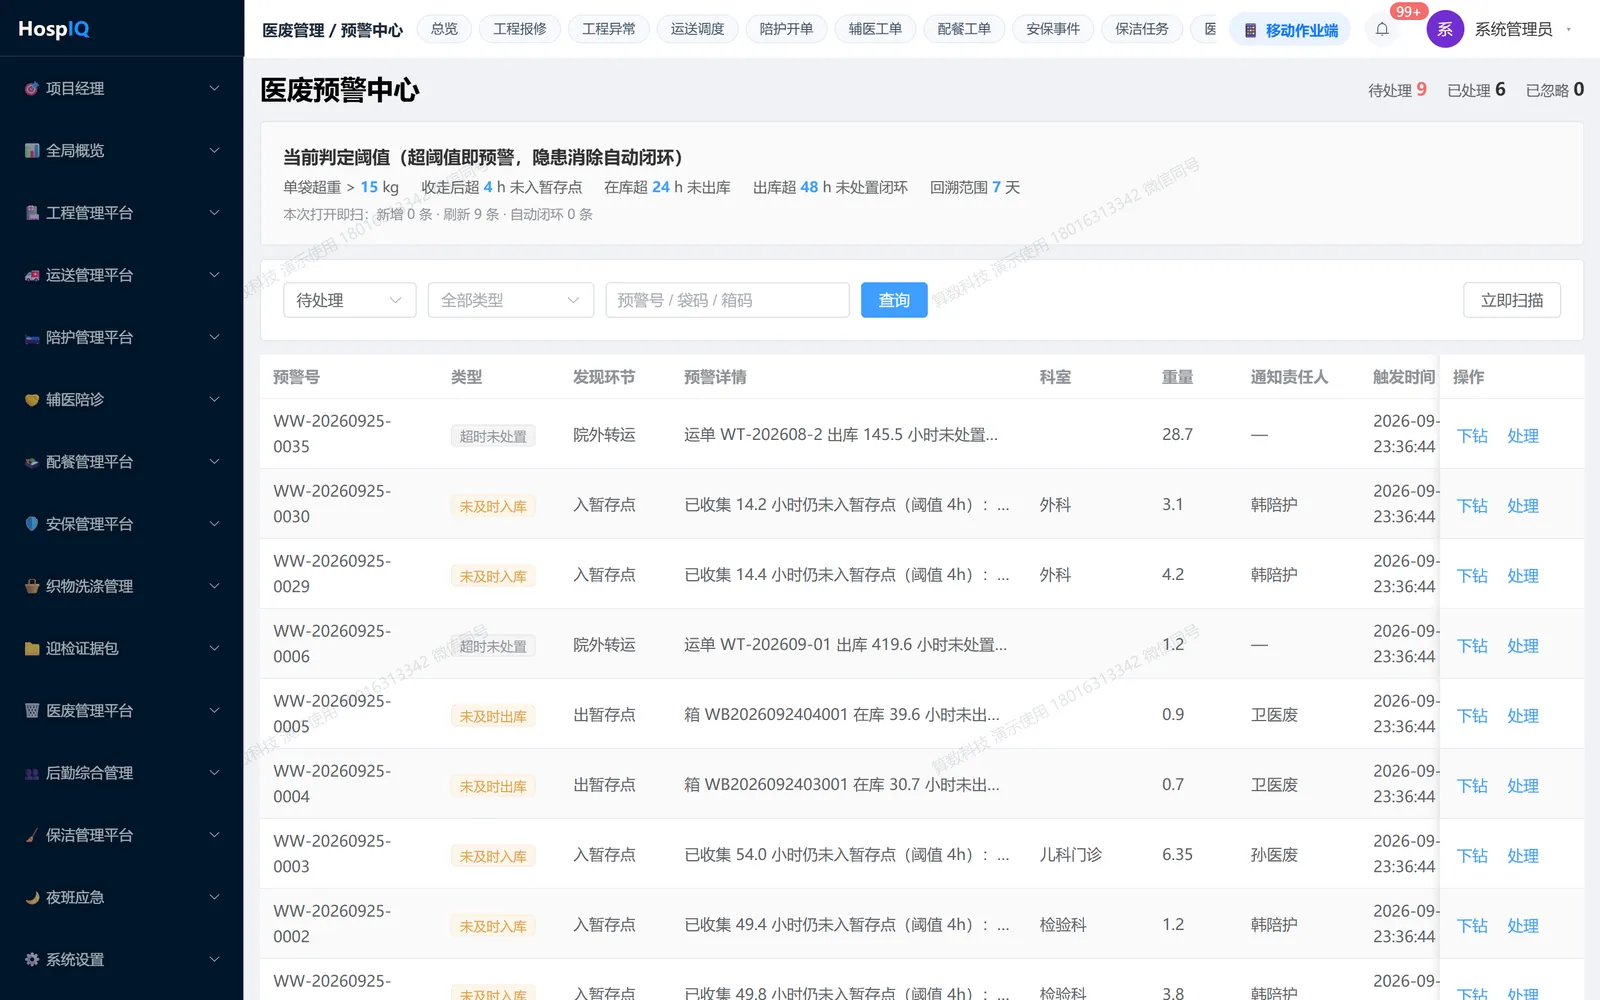Image resolution: width=1600 pixels, height=1000 pixels.
Task: Focus the 预警号 / 袋码 / 箱码 search field
Action: point(727,300)
